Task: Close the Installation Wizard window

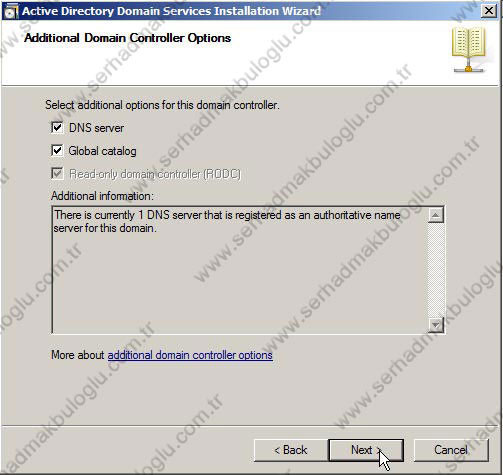Action: 489,11
